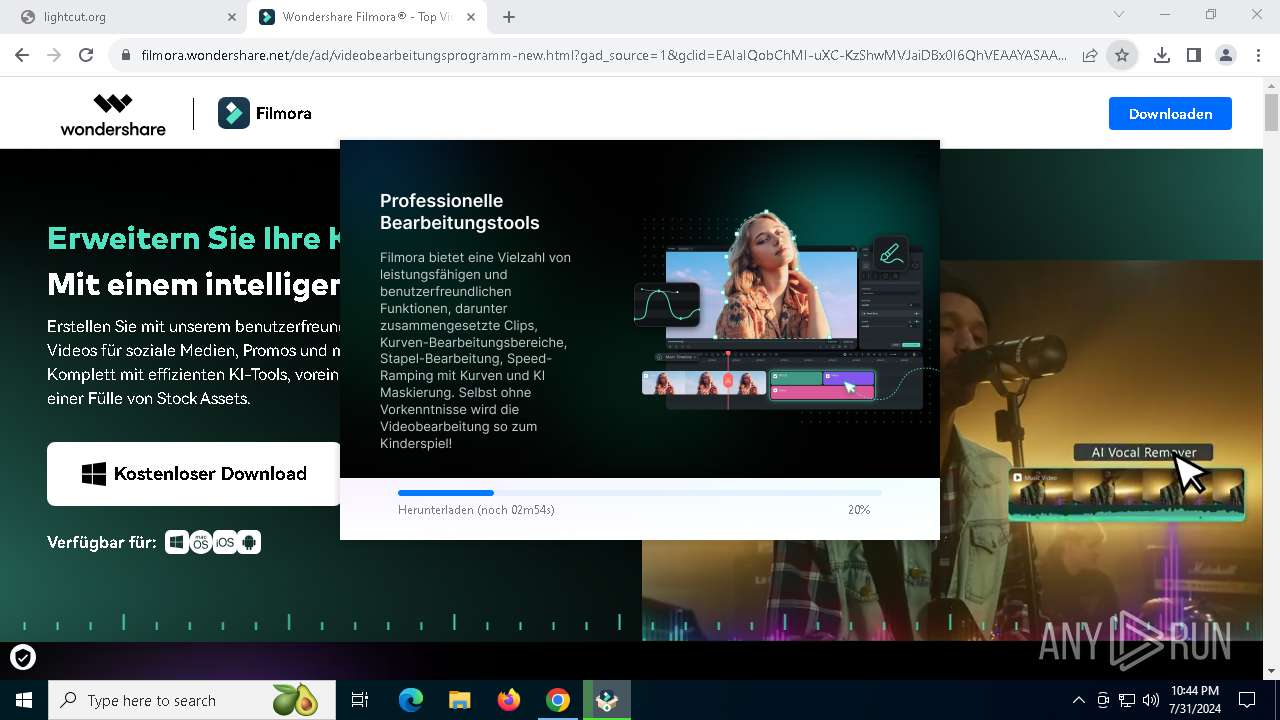The image size is (1280, 720).
Task: Select the Android platform icon
Action: (249, 542)
